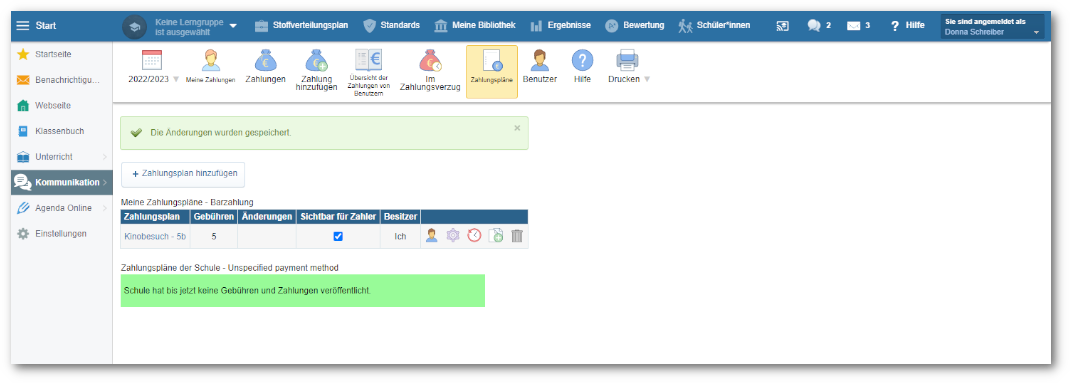The image size is (1070, 383).
Task: Expand the Drucken dropdown arrow
Action: point(647,79)
